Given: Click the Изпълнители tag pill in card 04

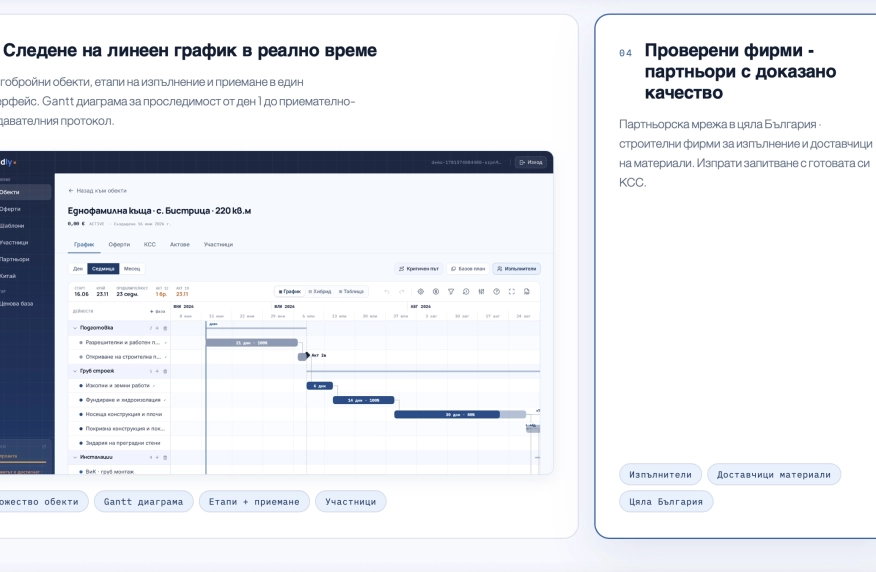Looking at the screenshot, I should [x=660, y=474].
